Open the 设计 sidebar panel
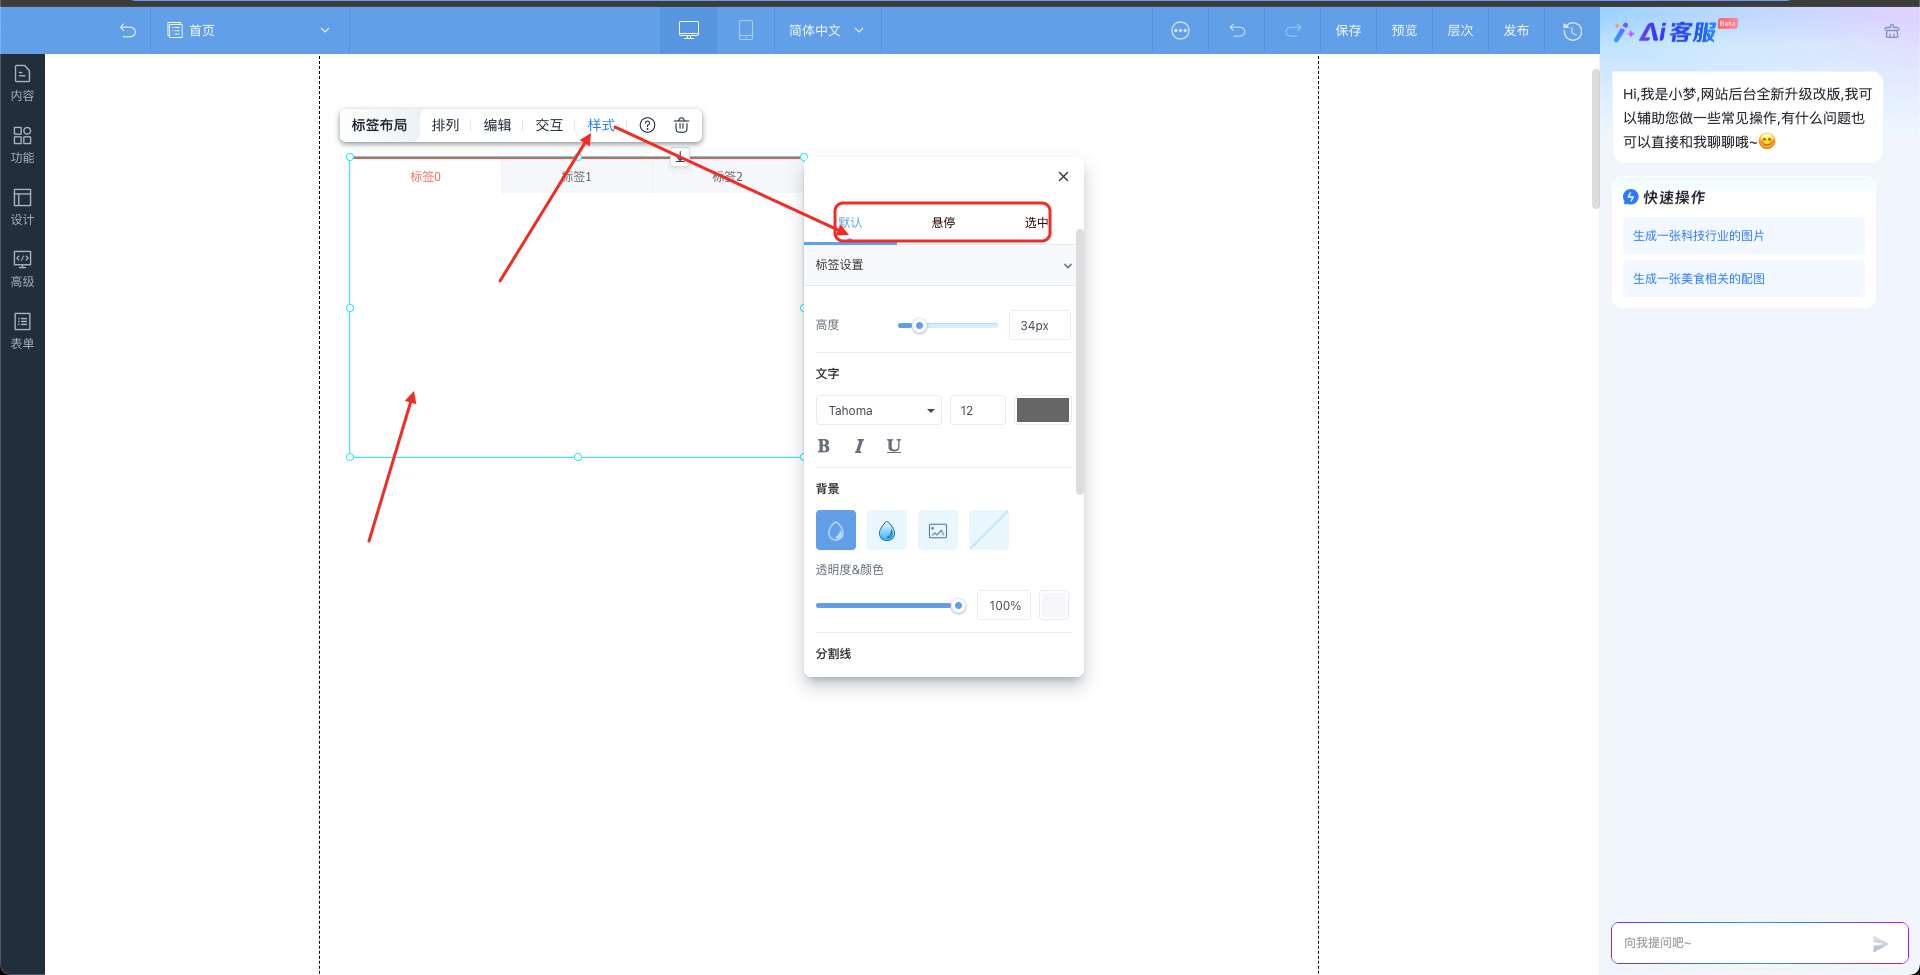1920x975 pixels. click(22, 207)
